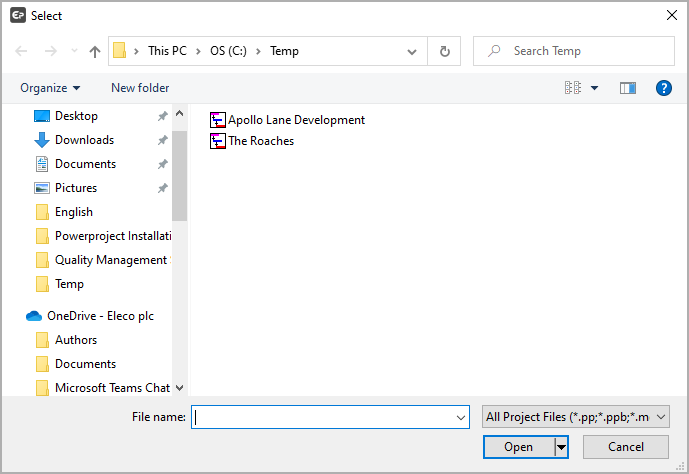Image resolution: width=689 pixels, height=474 pixels.
Task: Toggle the preview pane icon
Action: coord(628,88)
